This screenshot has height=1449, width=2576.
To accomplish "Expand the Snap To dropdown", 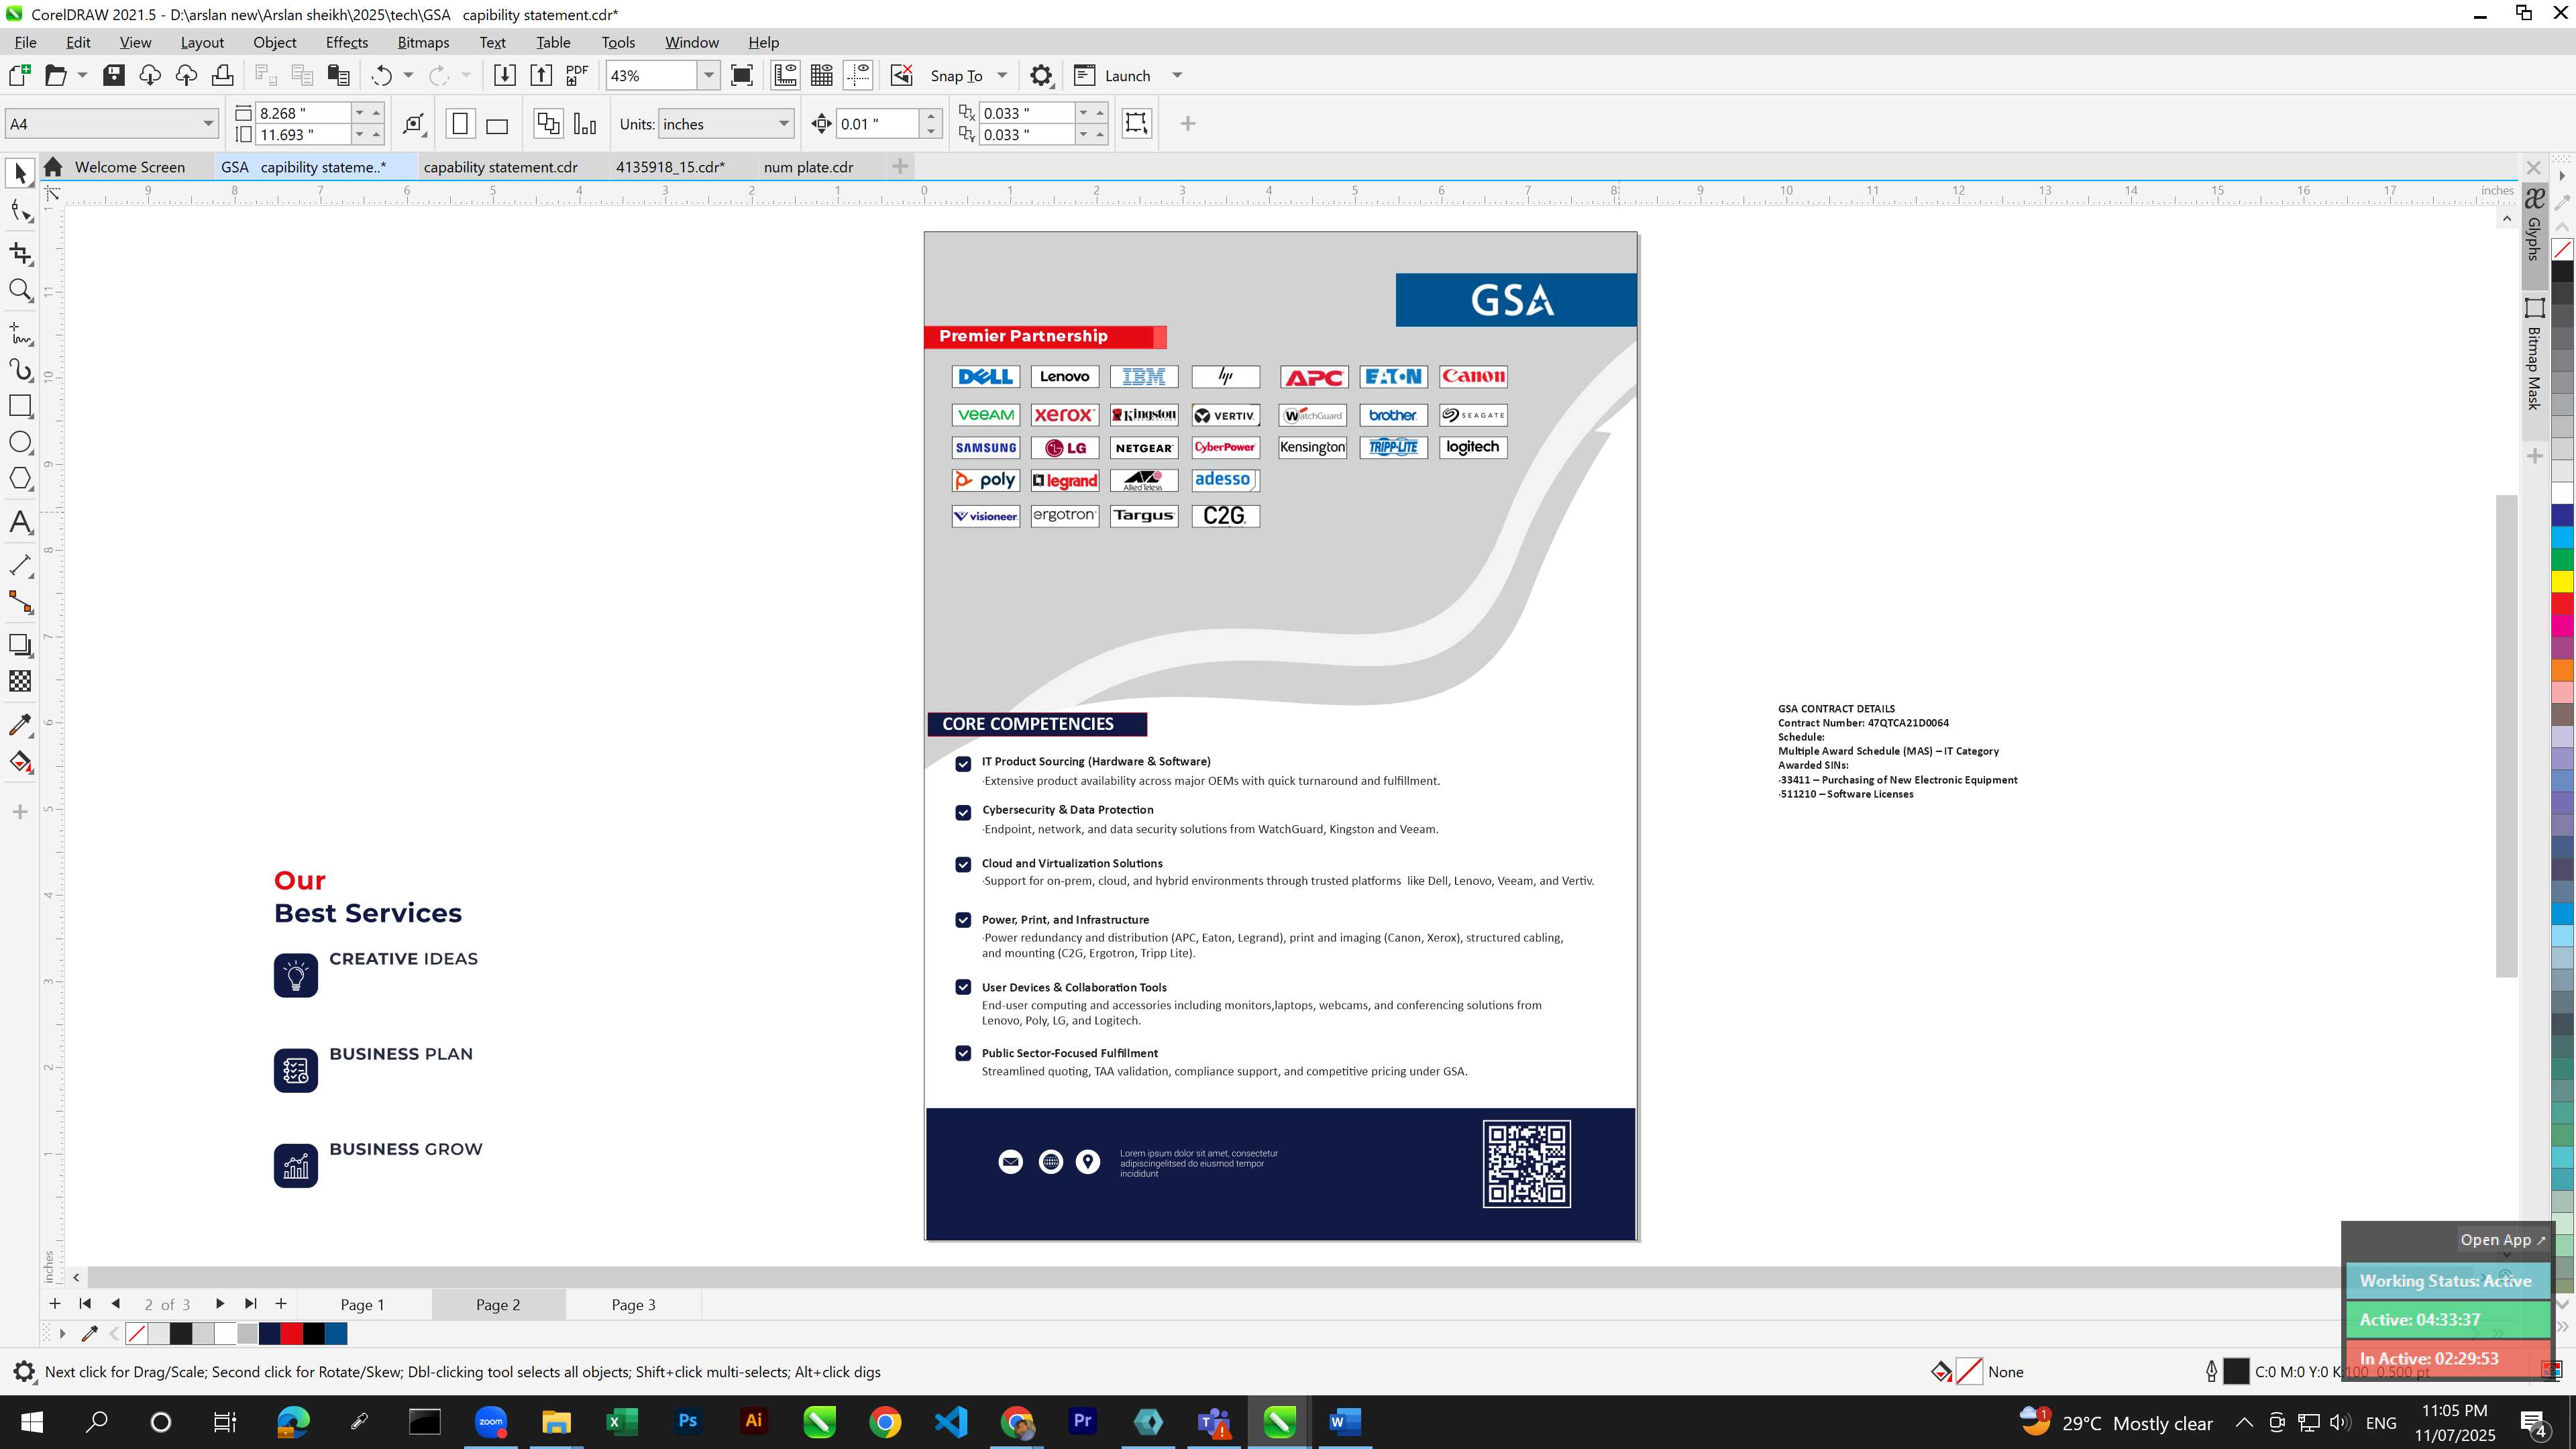I will (x=1002, y=75).
